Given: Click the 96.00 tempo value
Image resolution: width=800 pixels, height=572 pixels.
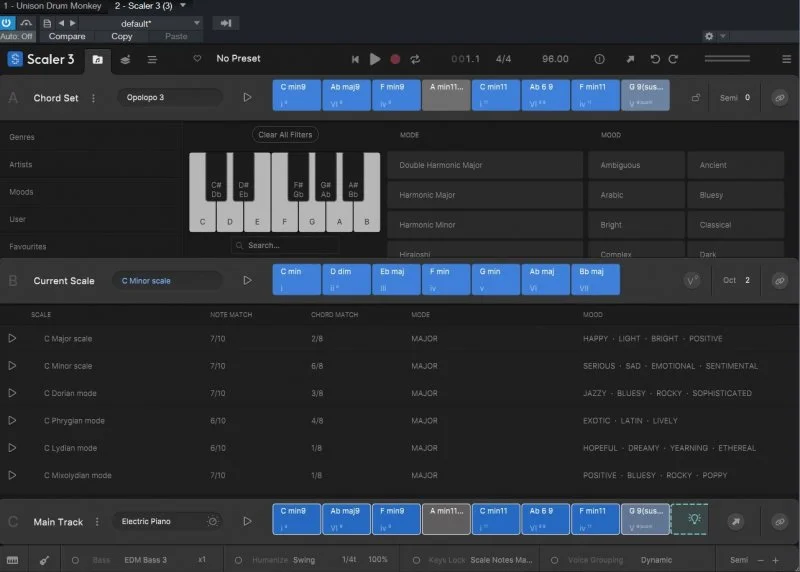Looking at the screenshot, I should 555,59.
